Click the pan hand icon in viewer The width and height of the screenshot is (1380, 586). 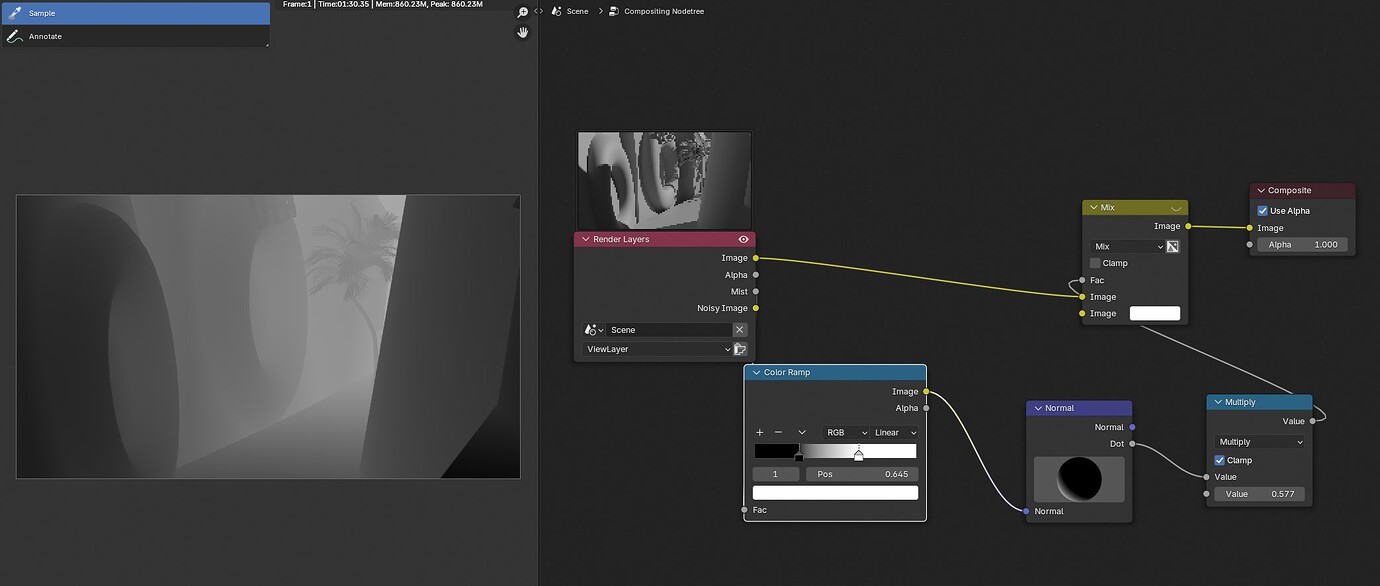(522, 32)
